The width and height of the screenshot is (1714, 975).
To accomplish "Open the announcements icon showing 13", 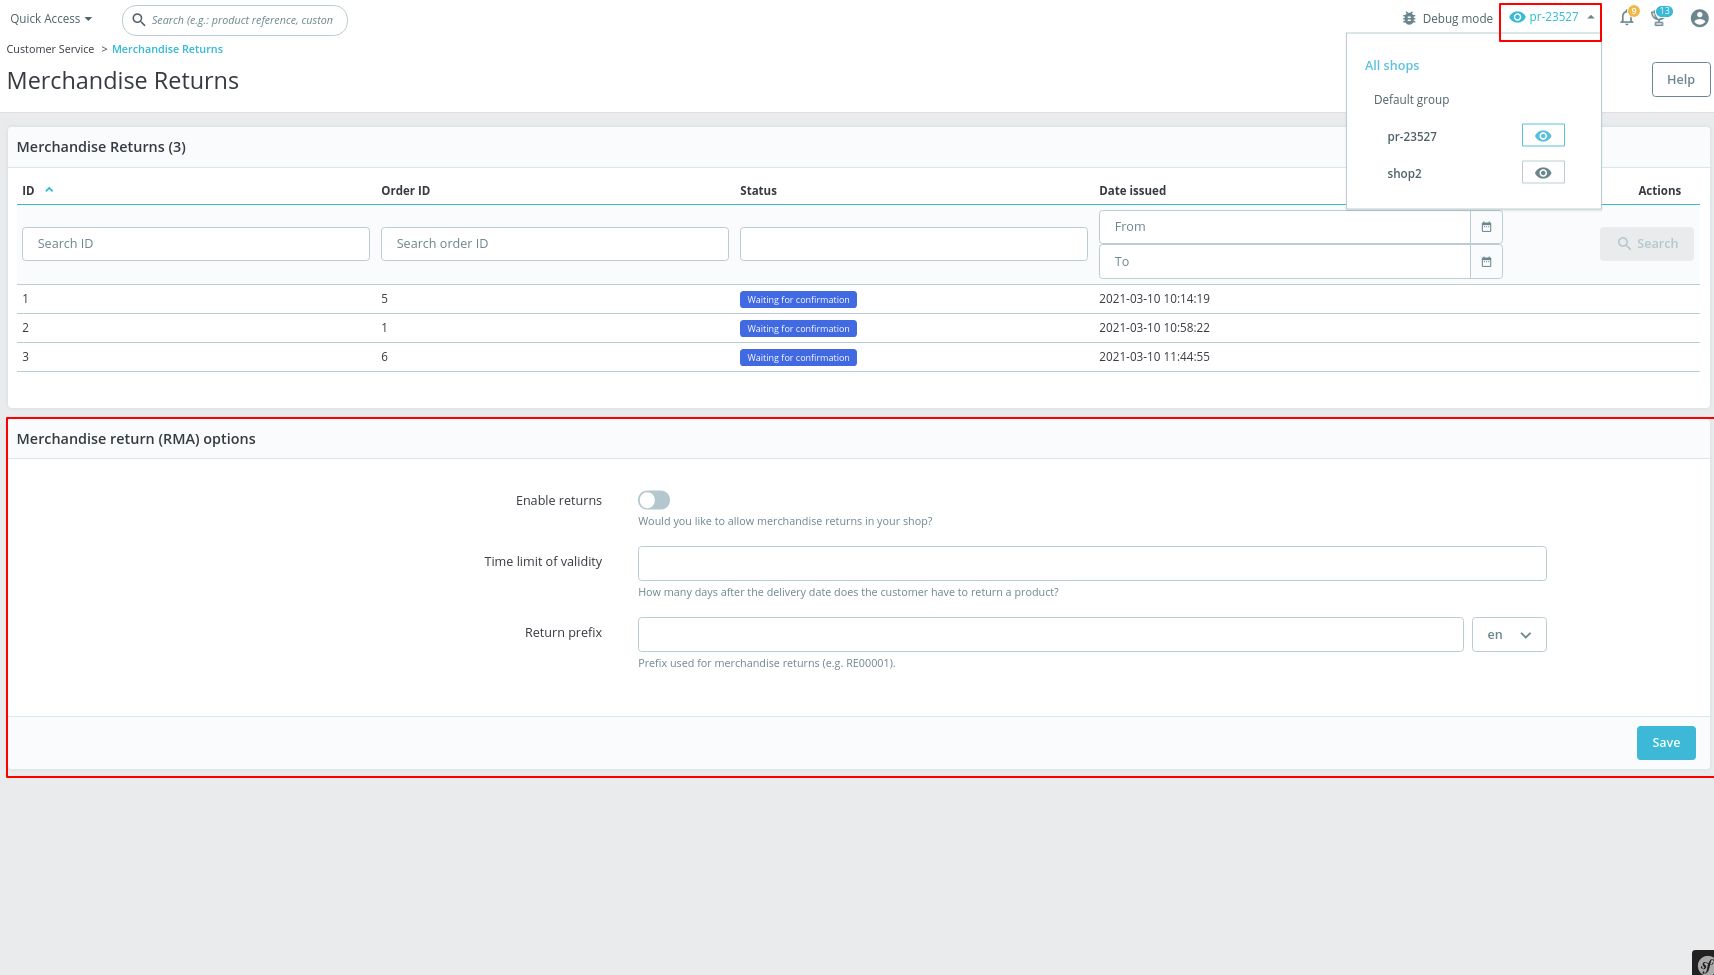I will point(1660,18).
